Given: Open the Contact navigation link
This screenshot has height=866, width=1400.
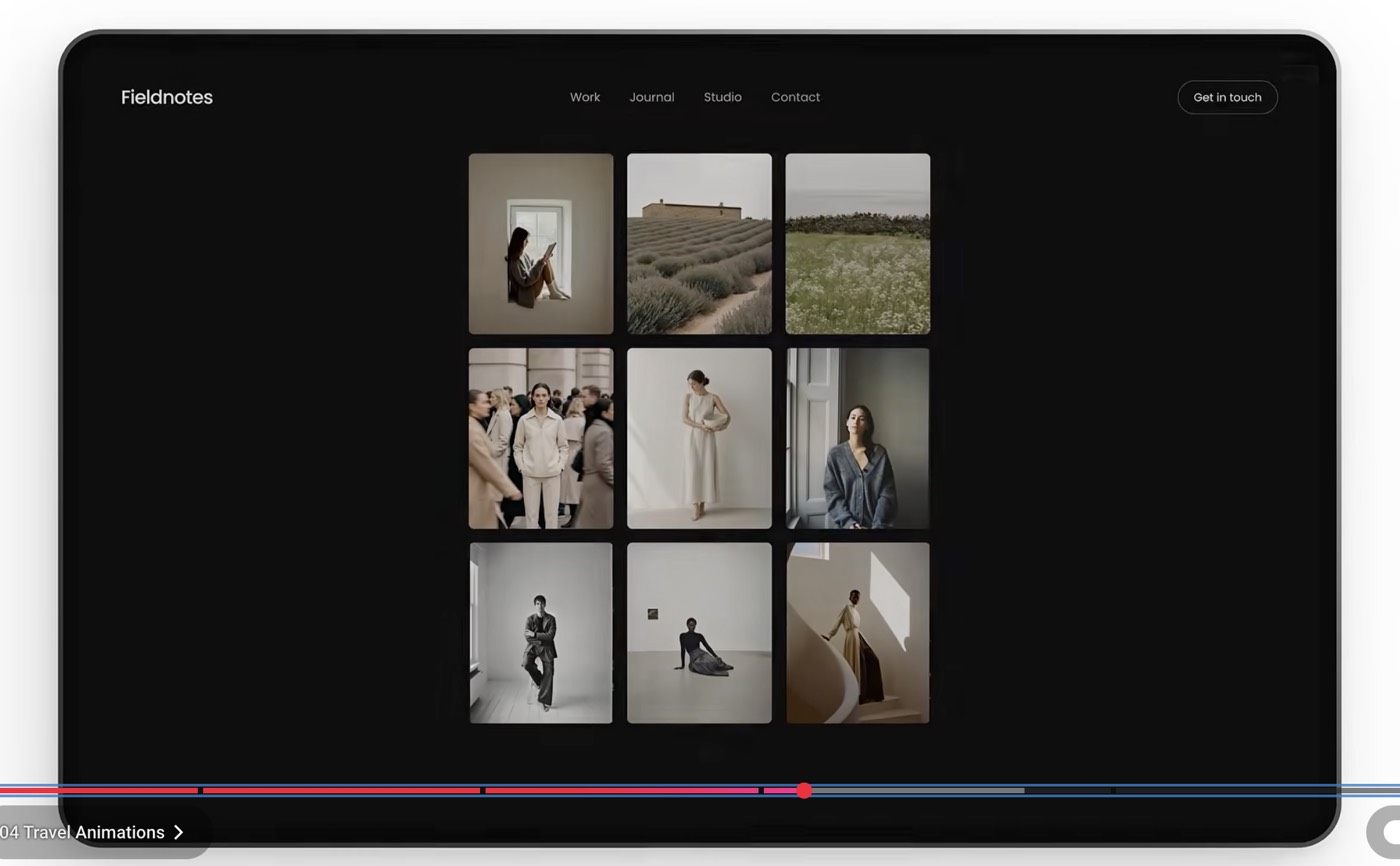Looking at the screenshot, I should pos(795,97).
